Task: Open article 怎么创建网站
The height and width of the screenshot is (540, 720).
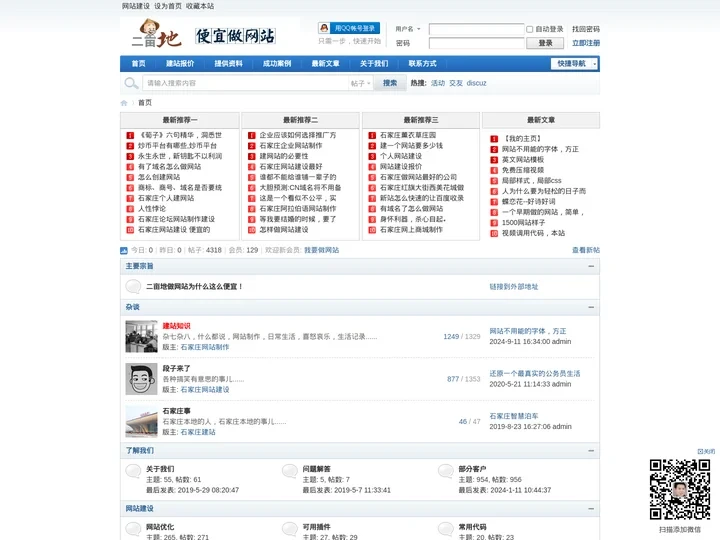Action: (159, 177)
